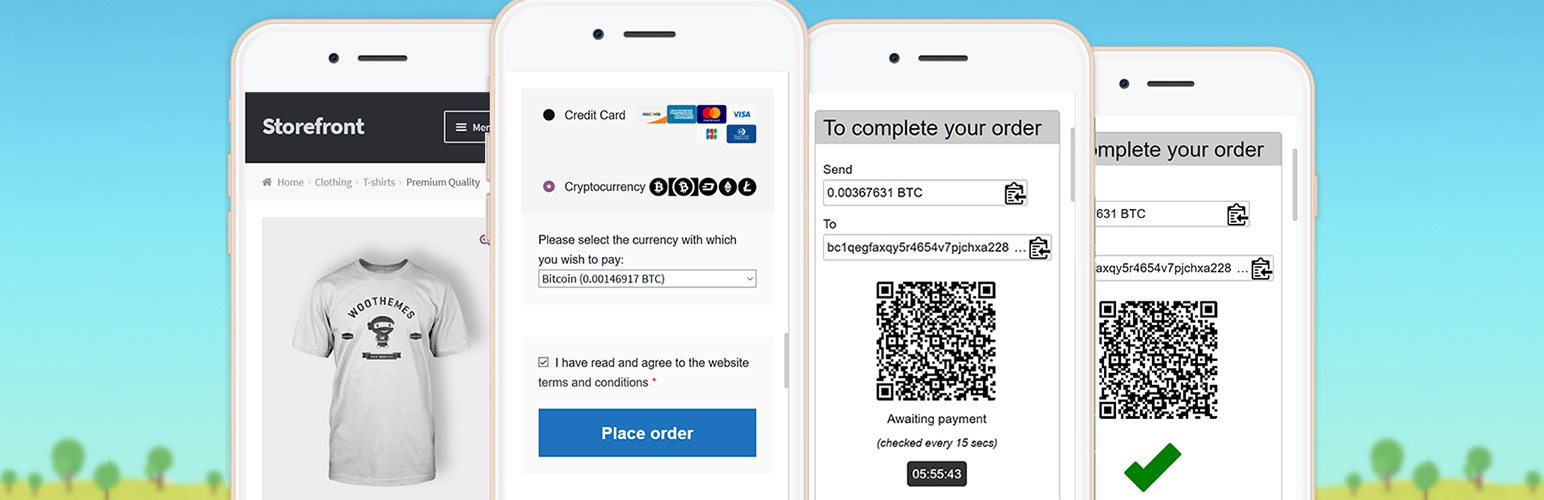Select the Credit Card payment option
Image resolution: width=1544 pixels, height=500 pixels.
tap(549, 115)
